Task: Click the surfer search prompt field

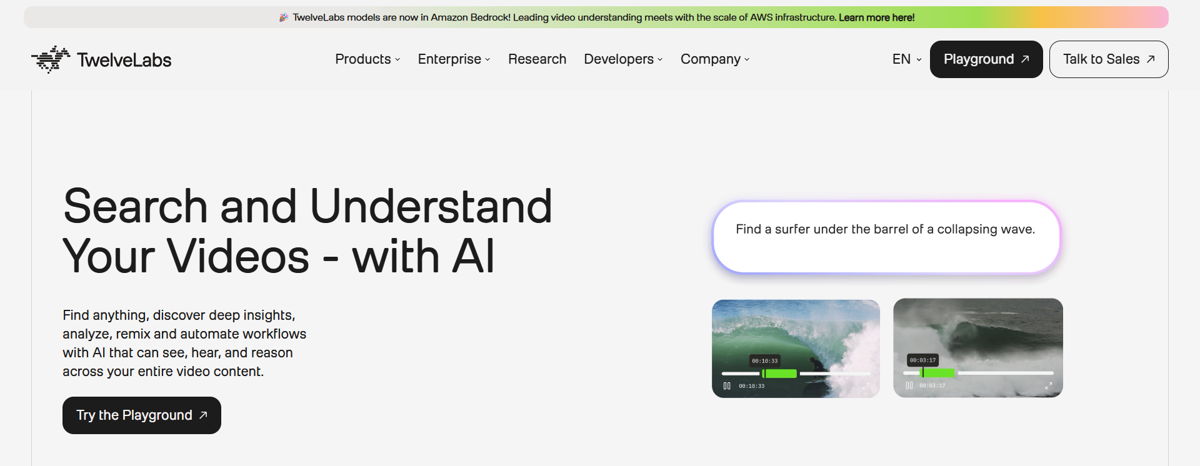Action: (x=886, y=237)
